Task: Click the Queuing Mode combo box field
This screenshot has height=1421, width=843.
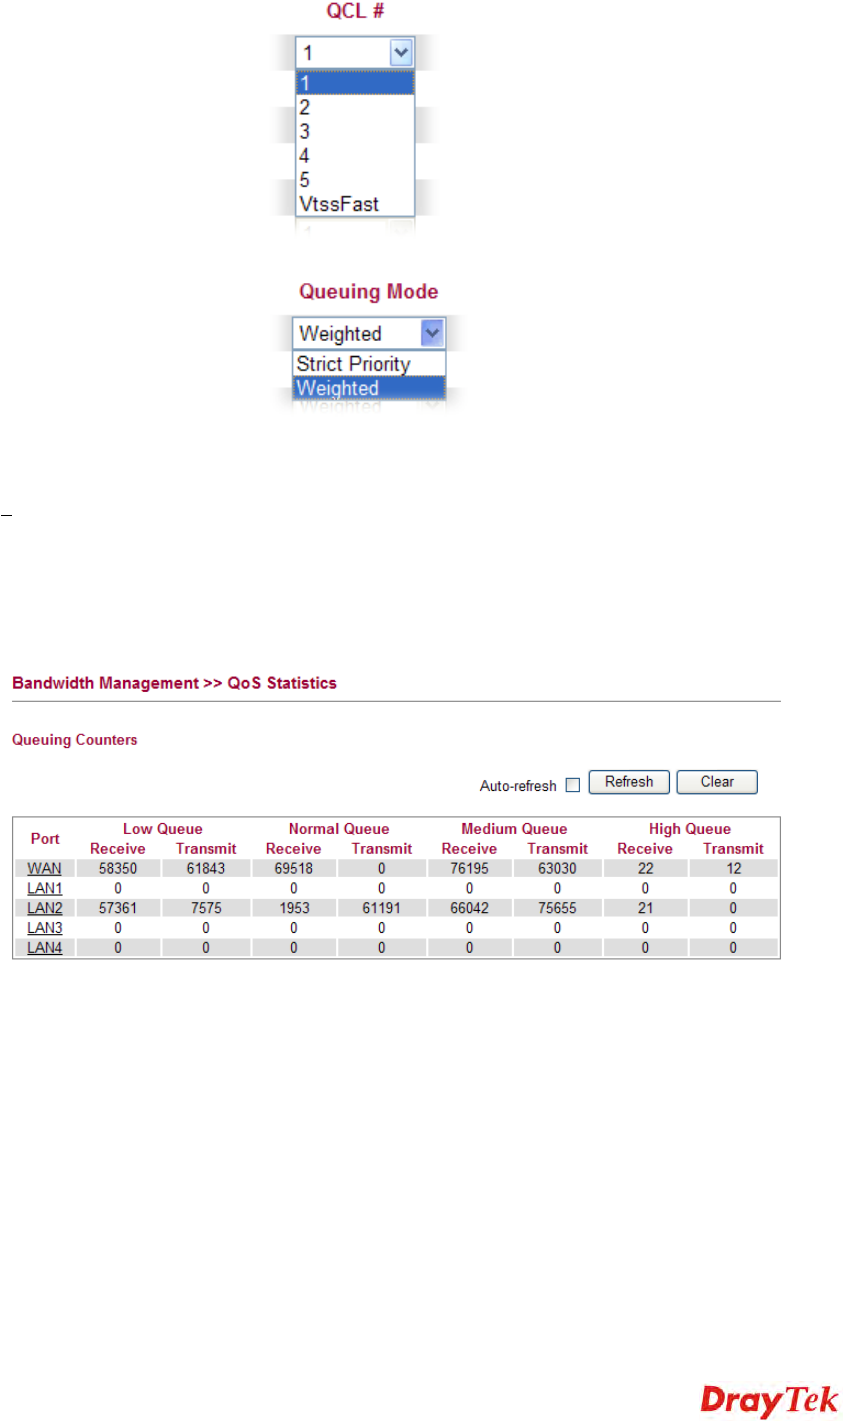Action: pos(369,333)
